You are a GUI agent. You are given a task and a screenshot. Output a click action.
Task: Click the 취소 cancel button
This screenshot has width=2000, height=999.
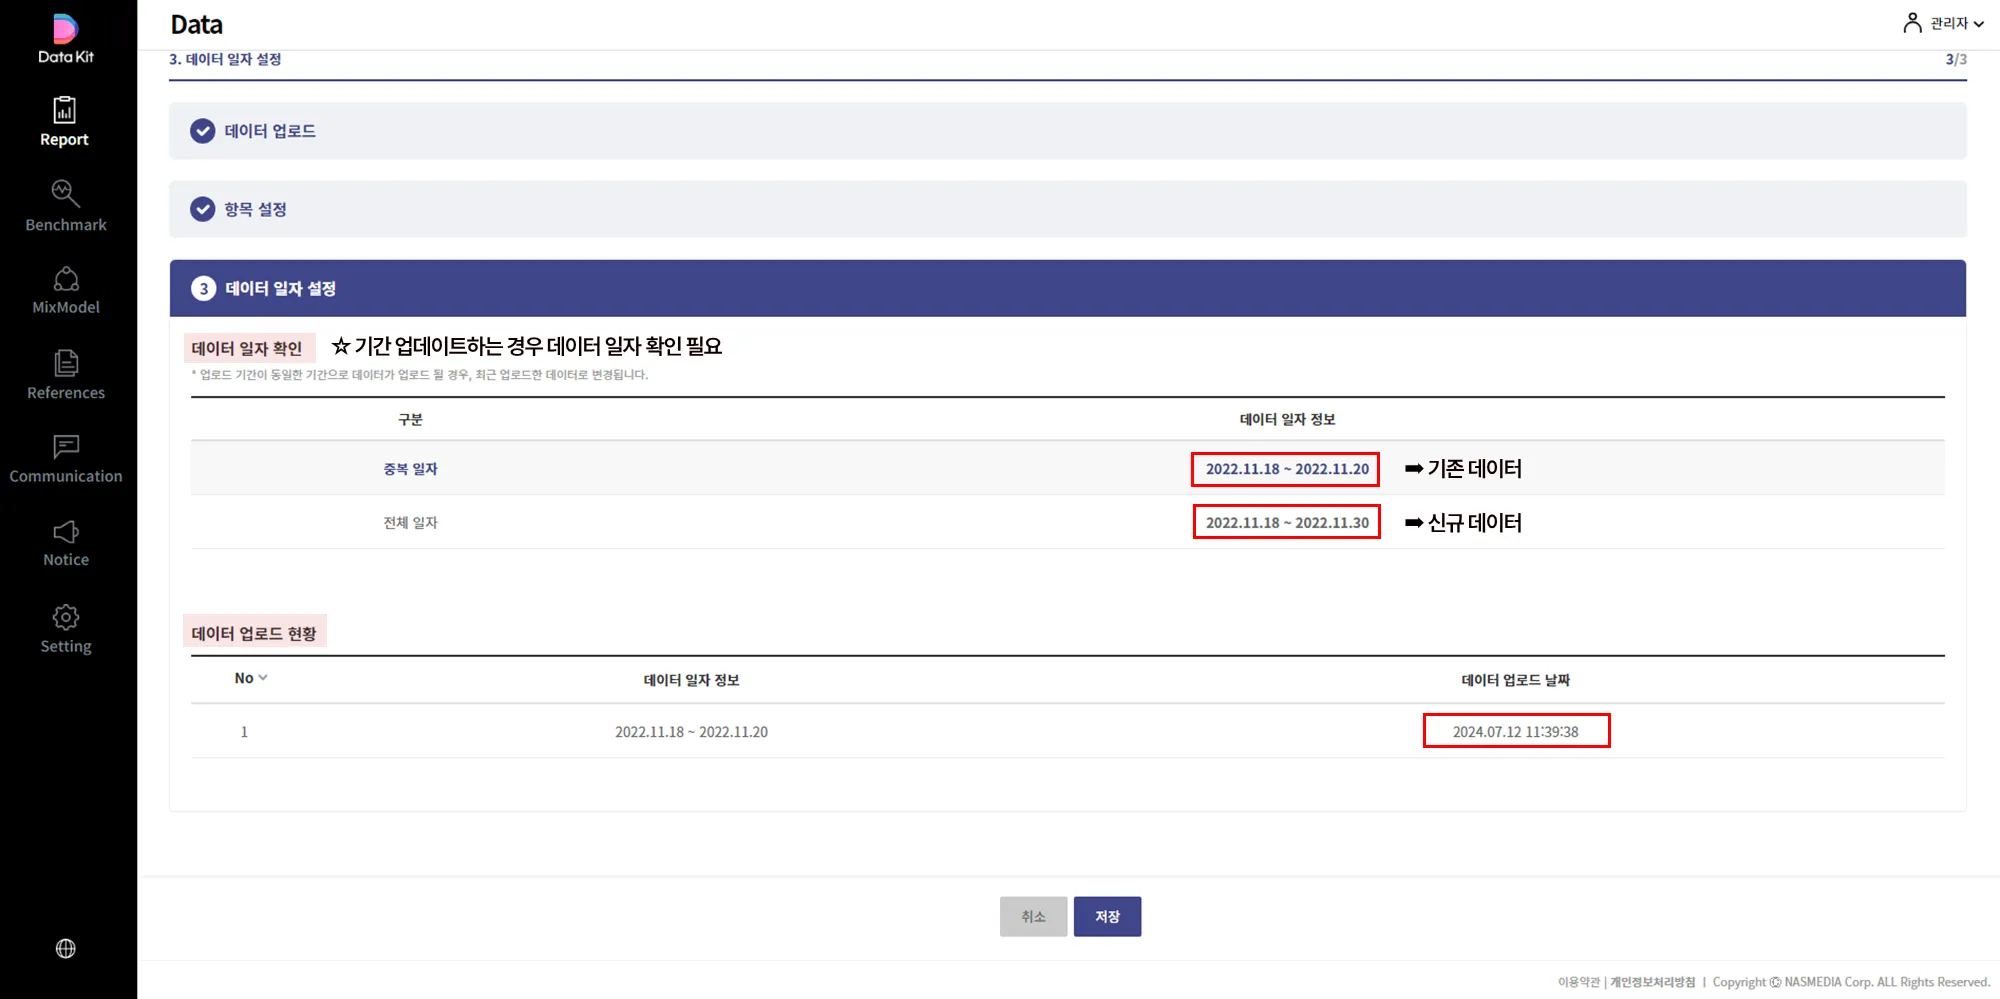coord(1033,916)
